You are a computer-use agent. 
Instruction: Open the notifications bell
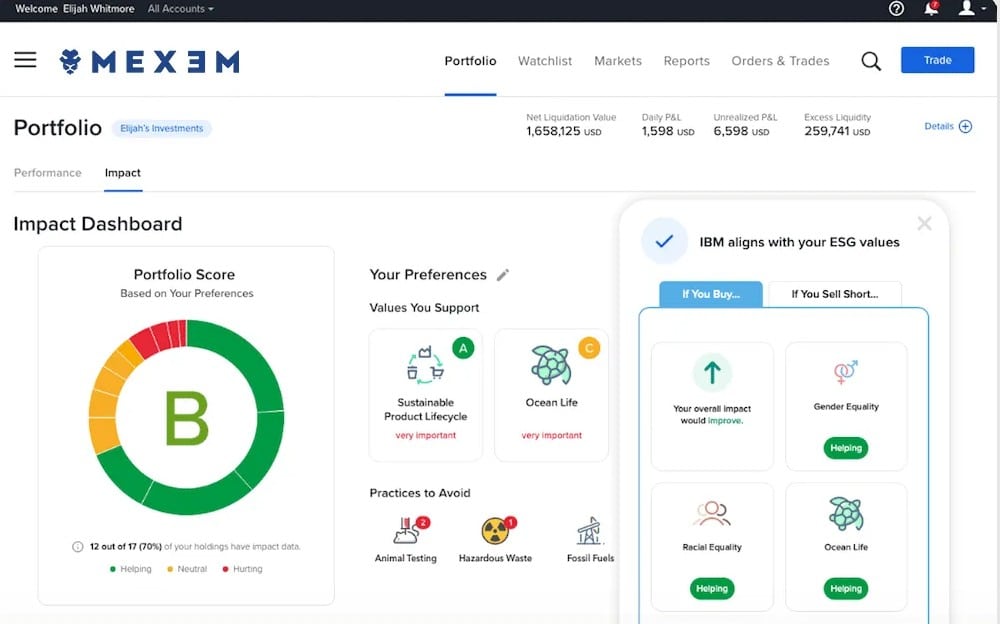[x=932, y=9]
